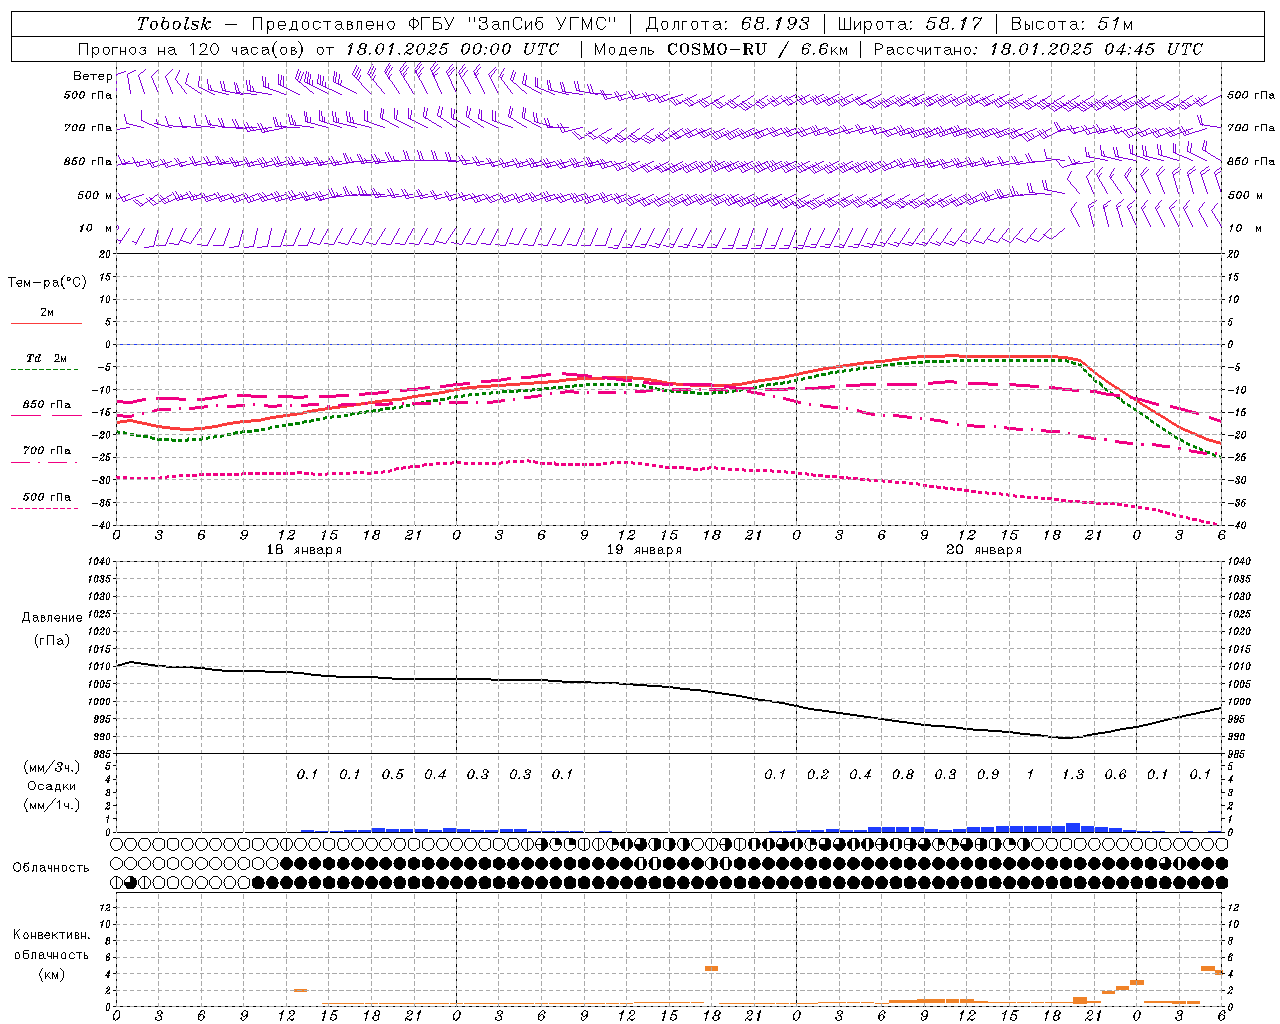This screenshot has height=1024, width=1280.
Task: Click the '(мм/3ч.)' precipitation unit label
Action: [x=52, y=767]
